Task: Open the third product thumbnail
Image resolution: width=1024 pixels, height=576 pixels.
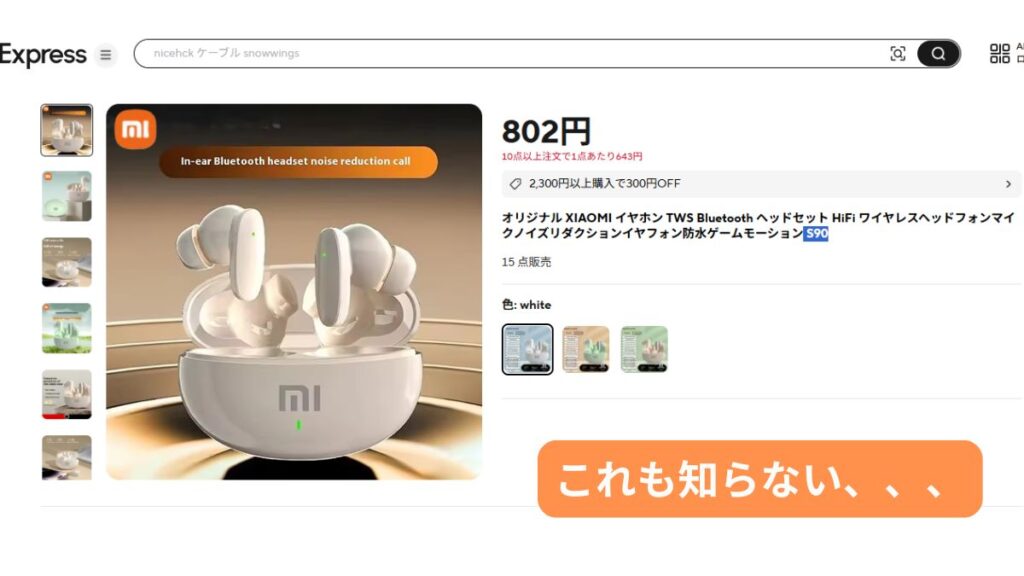Action: click(67, 262)
